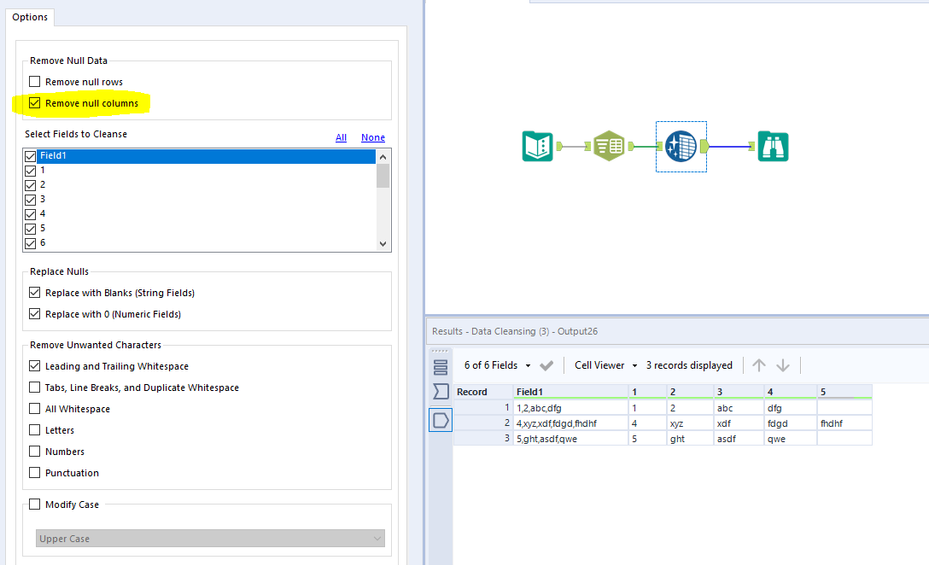Enable Numbers removal checkbox
This screenshot has height=565, width=929.
(35, 451)
